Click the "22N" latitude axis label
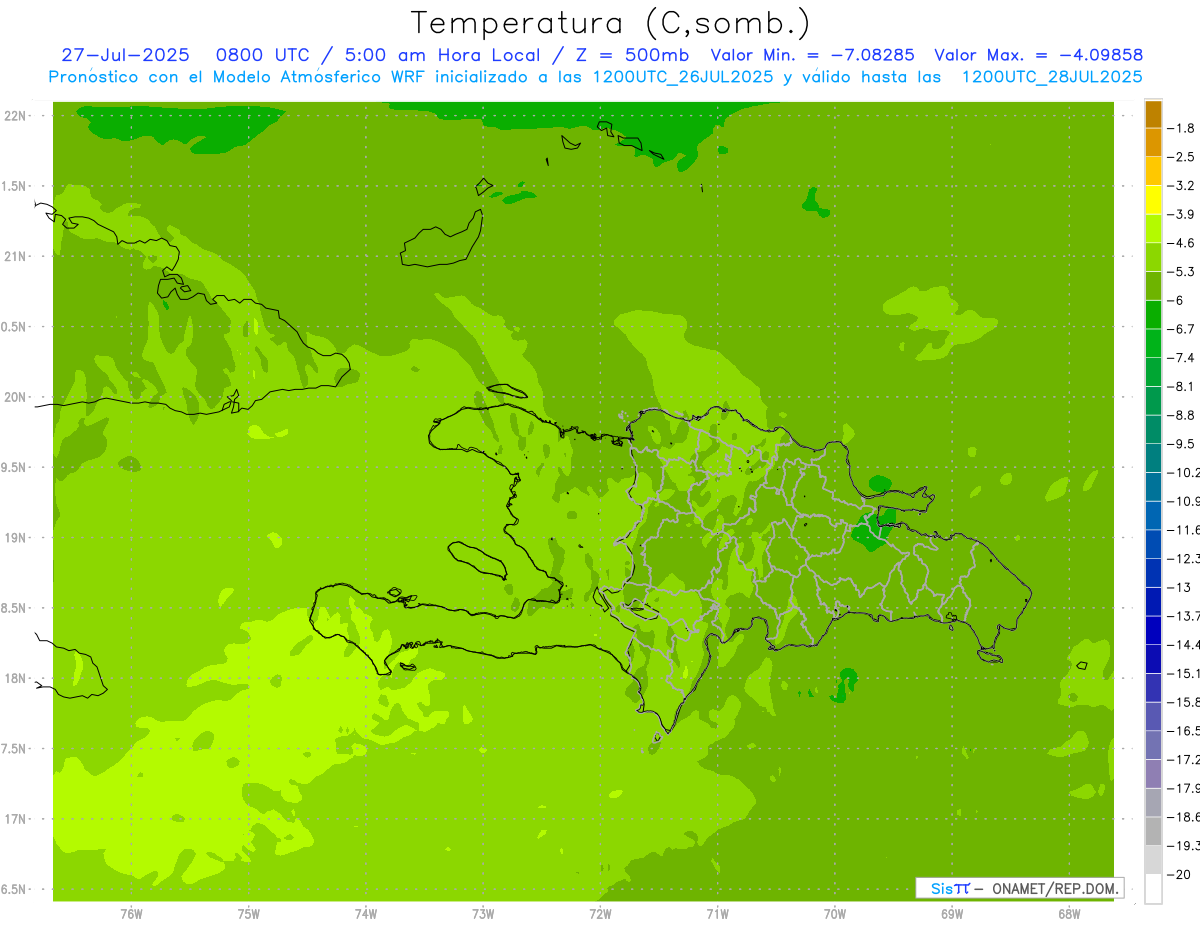The width and height of the screenshot is (1200, 927). [15, 115]
